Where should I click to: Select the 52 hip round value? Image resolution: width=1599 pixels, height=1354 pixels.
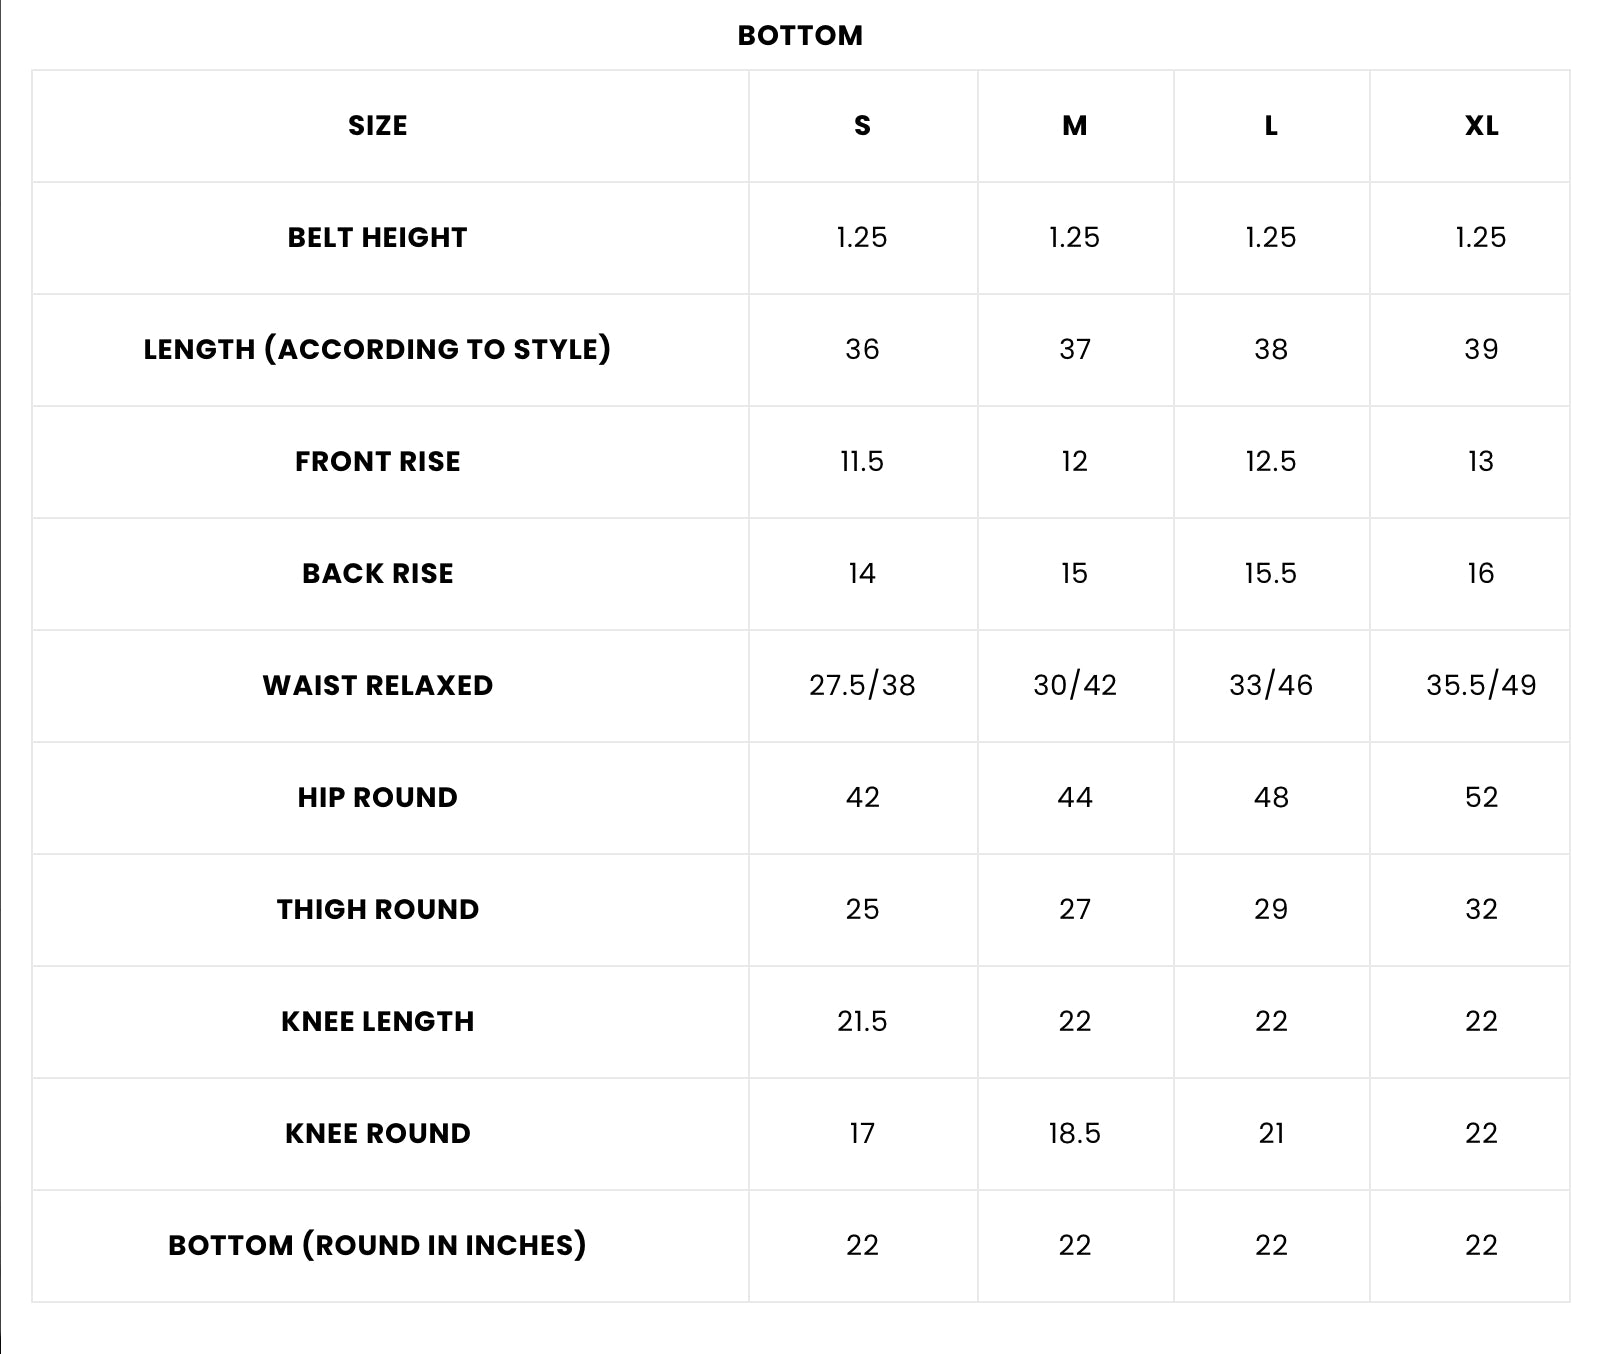click(x=1481, y=797)
